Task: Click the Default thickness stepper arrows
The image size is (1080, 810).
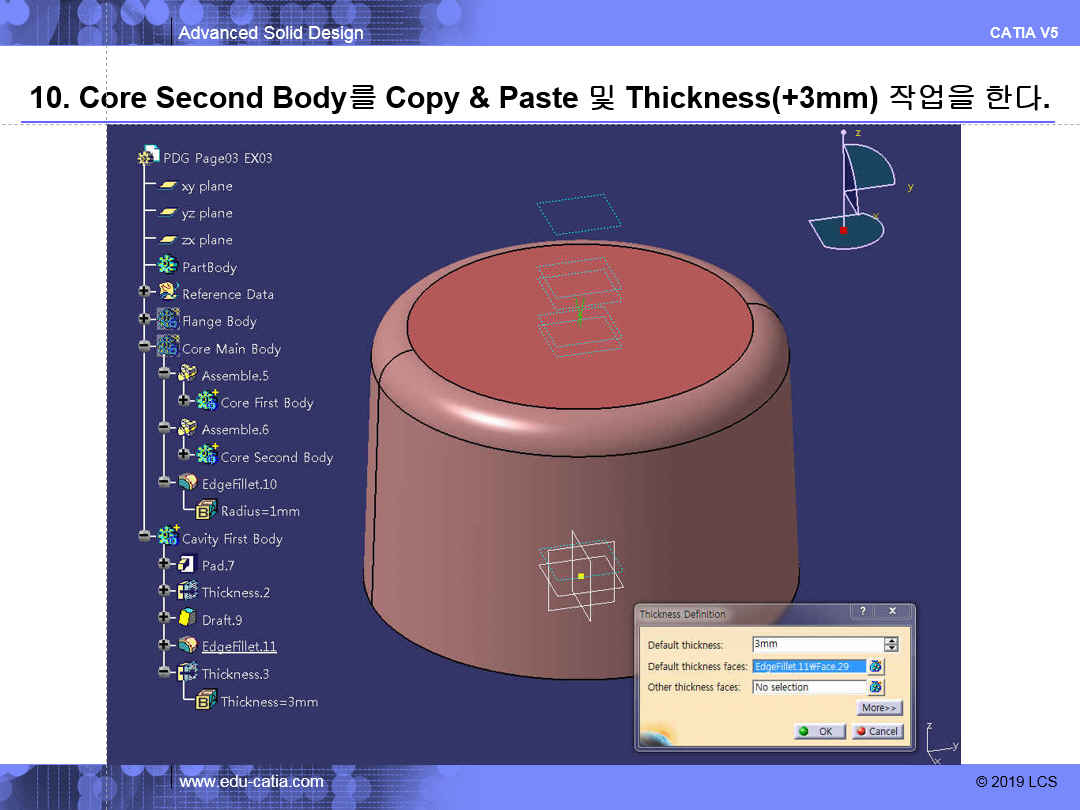Action: click(x=891, y=645)
